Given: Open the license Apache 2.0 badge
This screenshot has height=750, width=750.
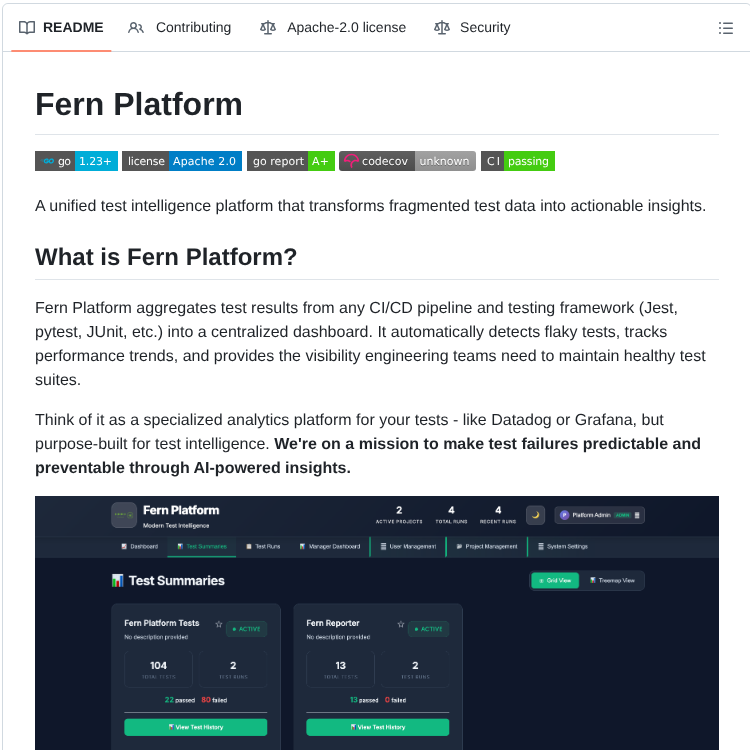Looking at the screenshot, I should point(182,161).
